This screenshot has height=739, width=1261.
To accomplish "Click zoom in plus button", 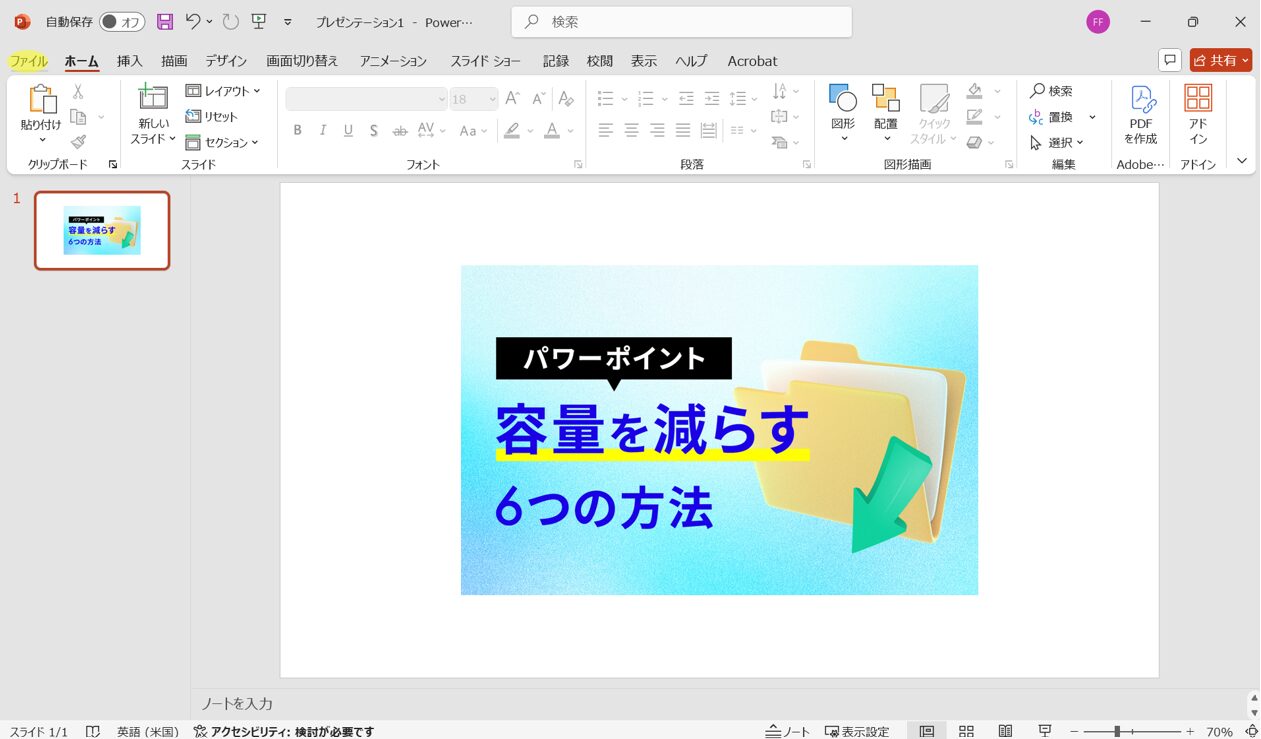I will pyautogui.click(x=1190, y=731).
